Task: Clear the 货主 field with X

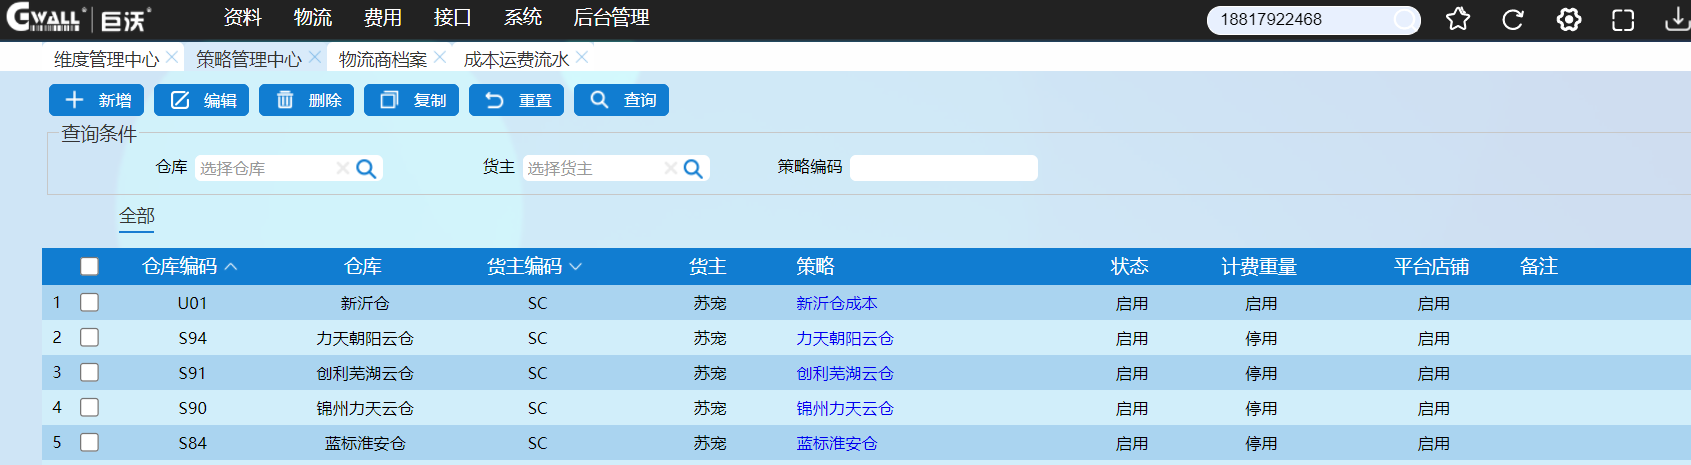Action: (x=671, y=168)
